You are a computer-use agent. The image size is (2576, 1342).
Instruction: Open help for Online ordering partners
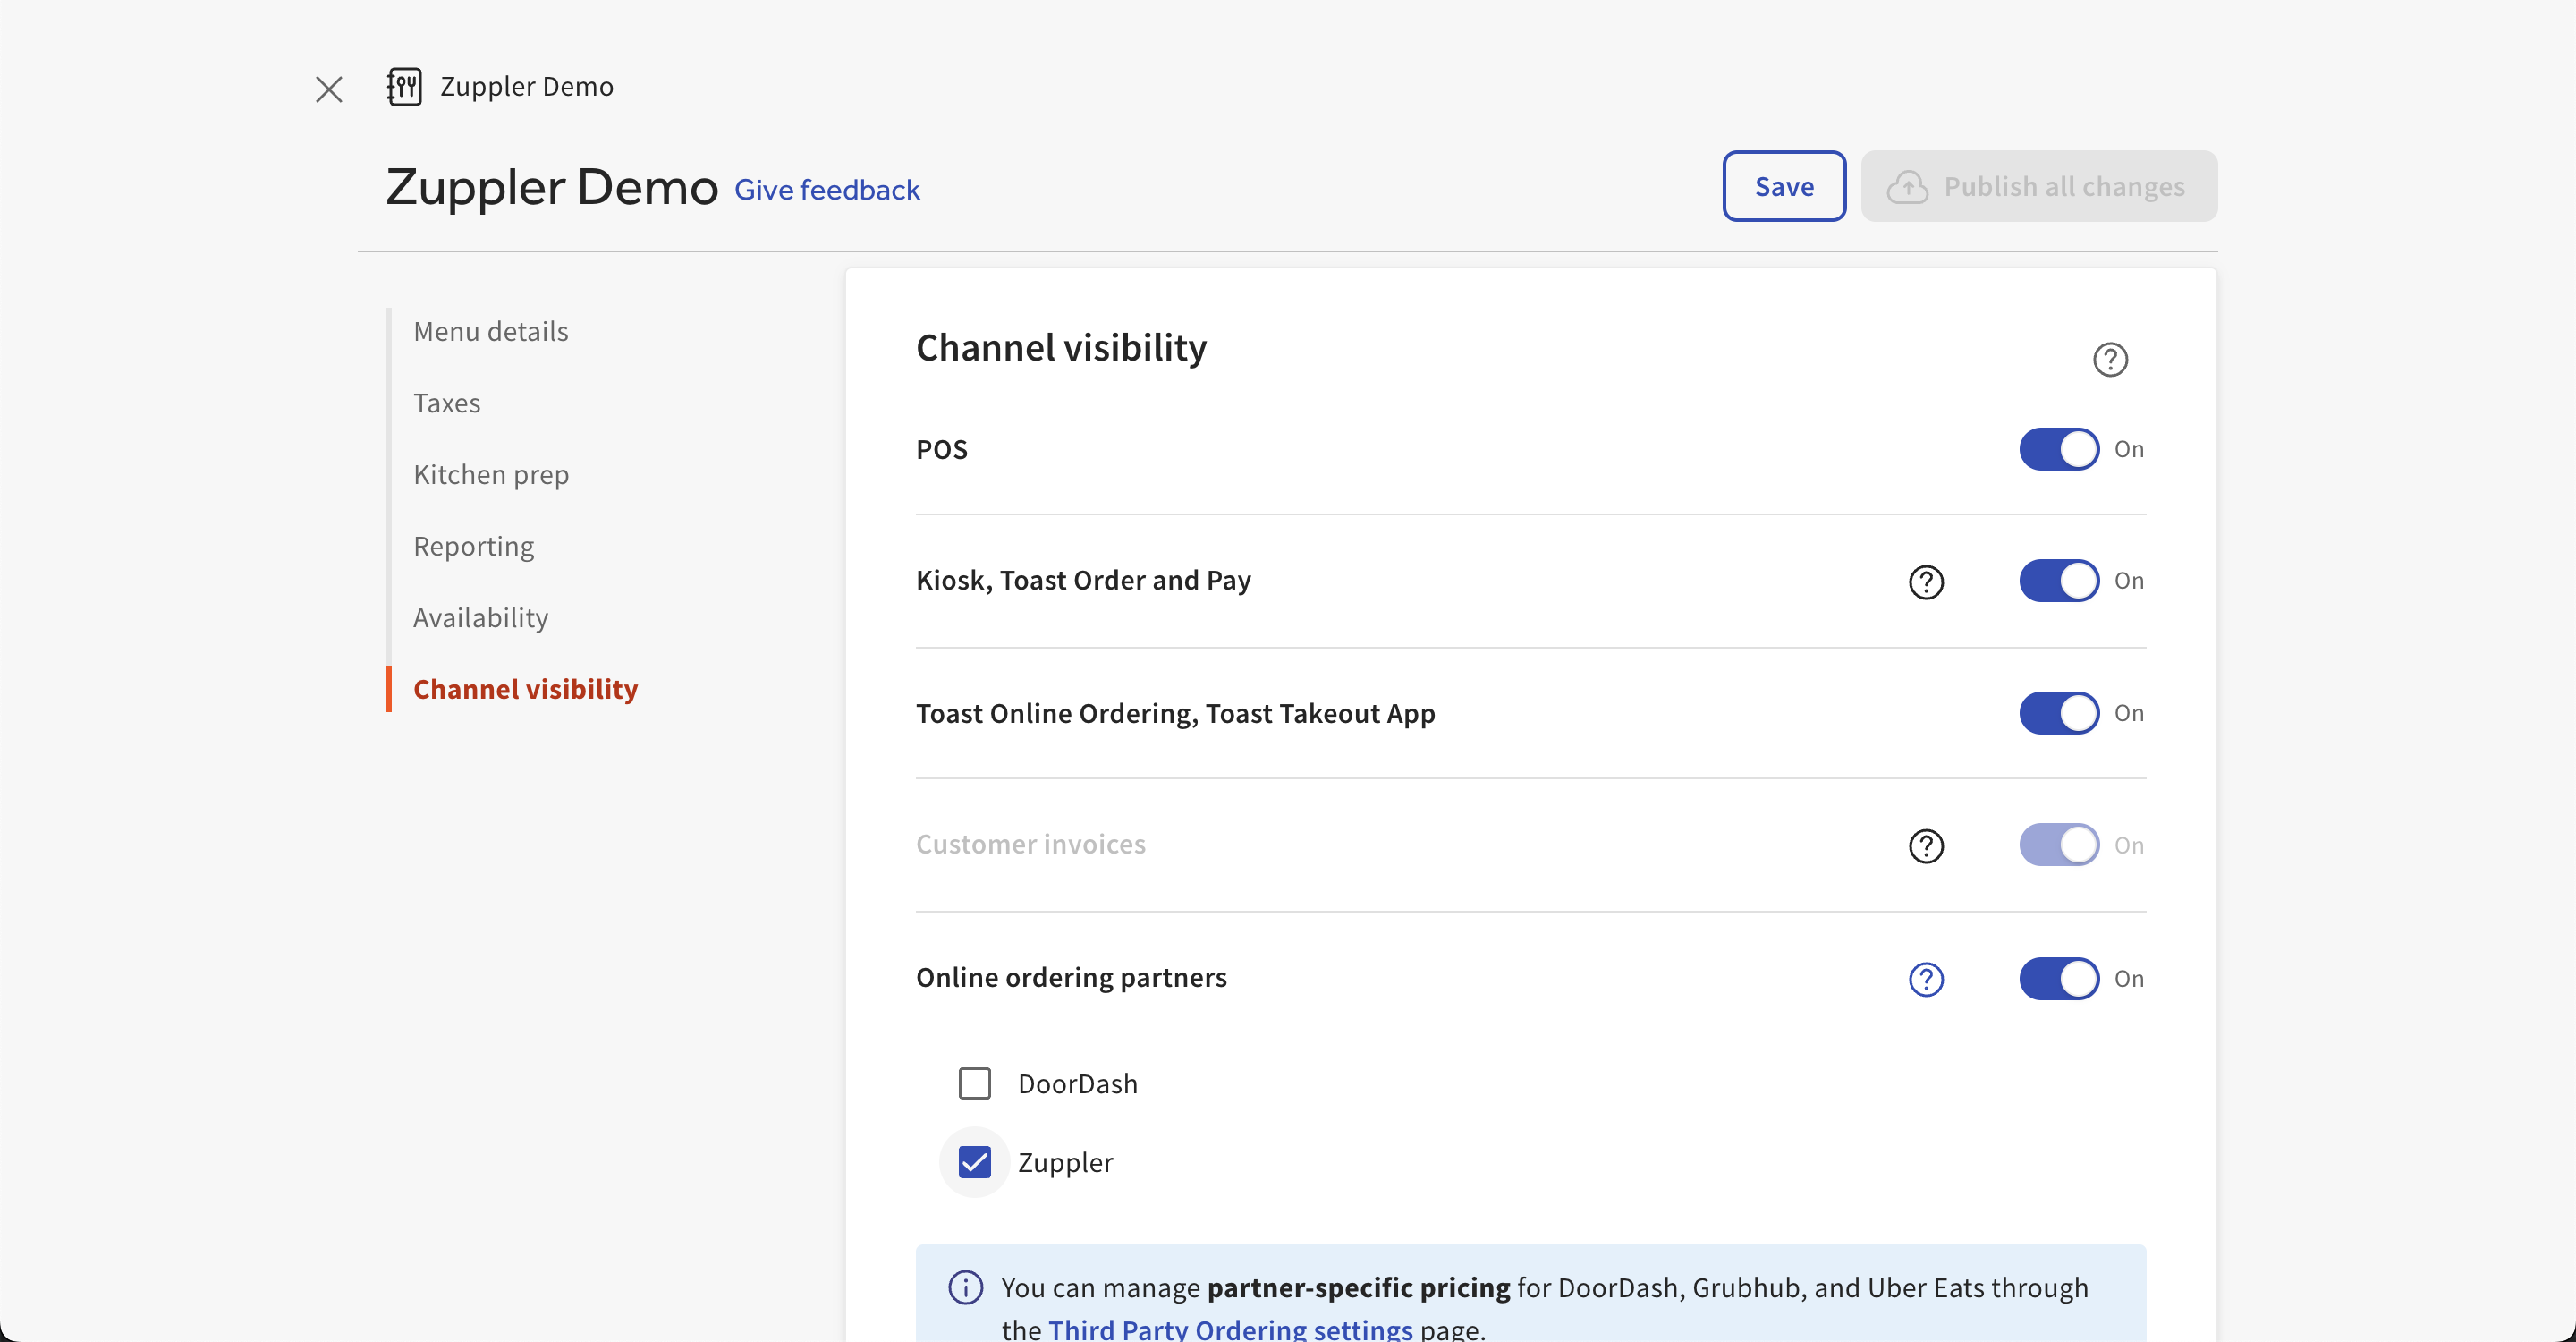[x=1925, y=978]
